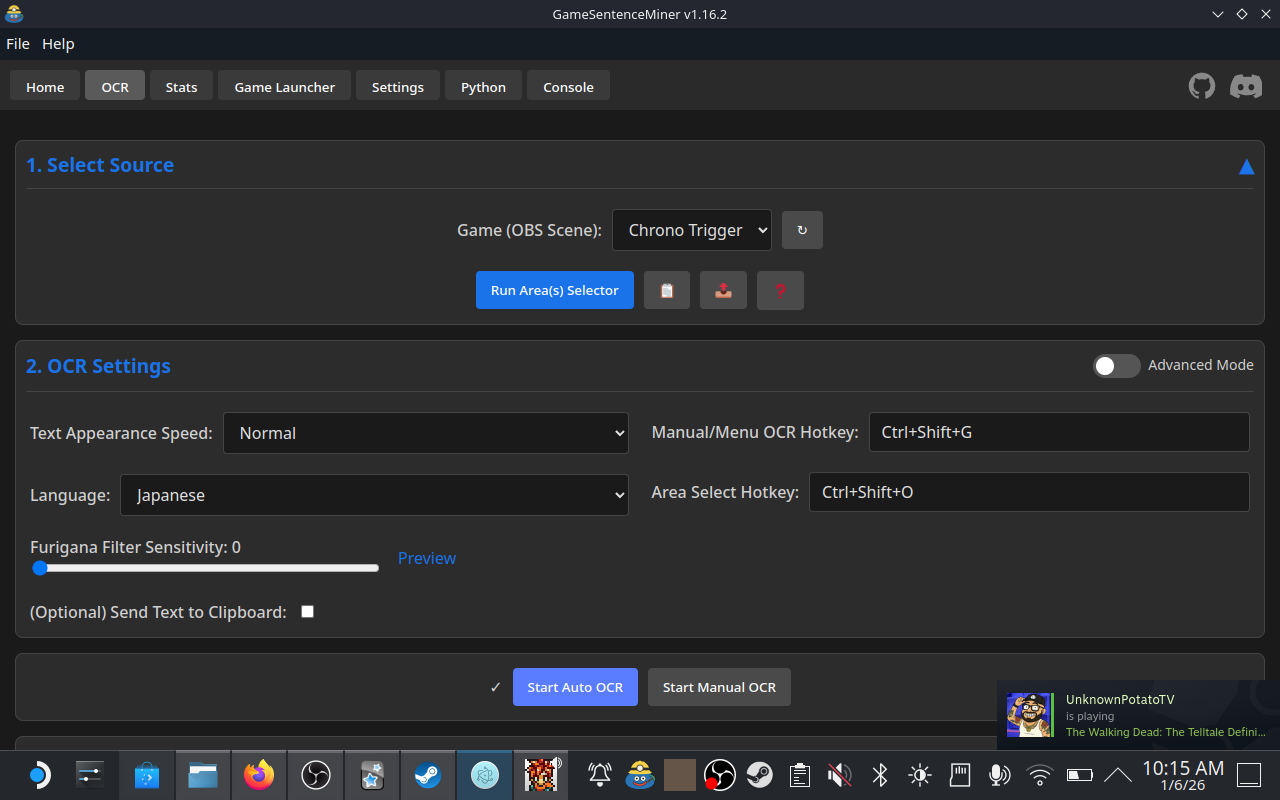
Task: Switch to the Console tab
Action: (x=568, y=86)
